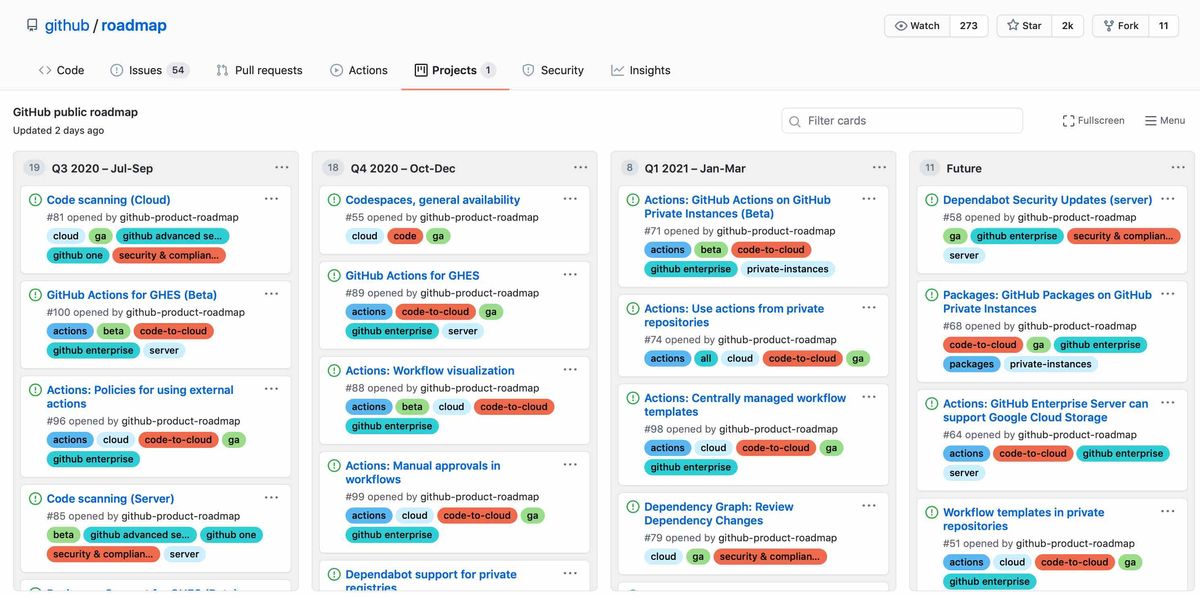Click open-issue icon on Workflow templates in private repositories
The image size is (1200, 597).
click(932, 513)
